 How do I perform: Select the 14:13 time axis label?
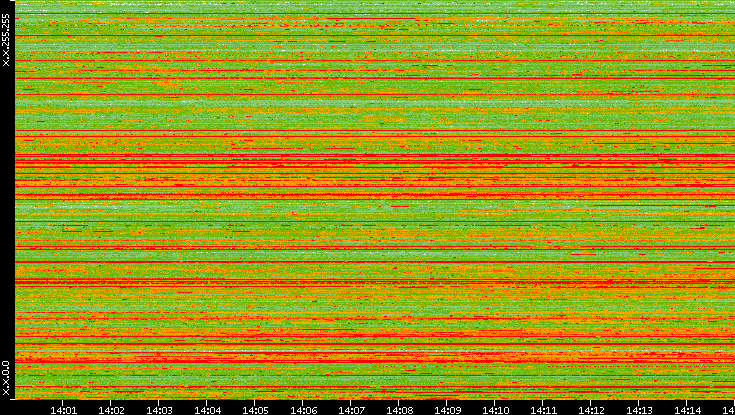coord(639,410)
